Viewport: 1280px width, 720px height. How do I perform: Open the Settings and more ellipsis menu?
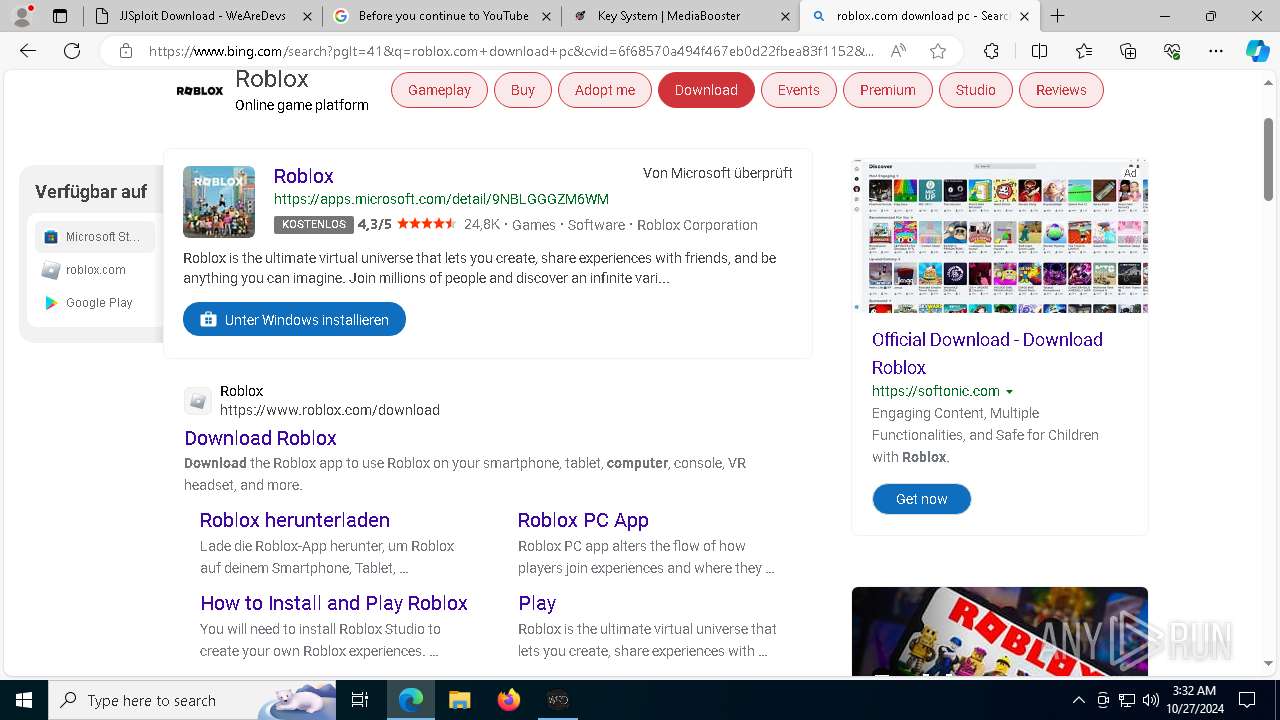[x=1216, y=51]
